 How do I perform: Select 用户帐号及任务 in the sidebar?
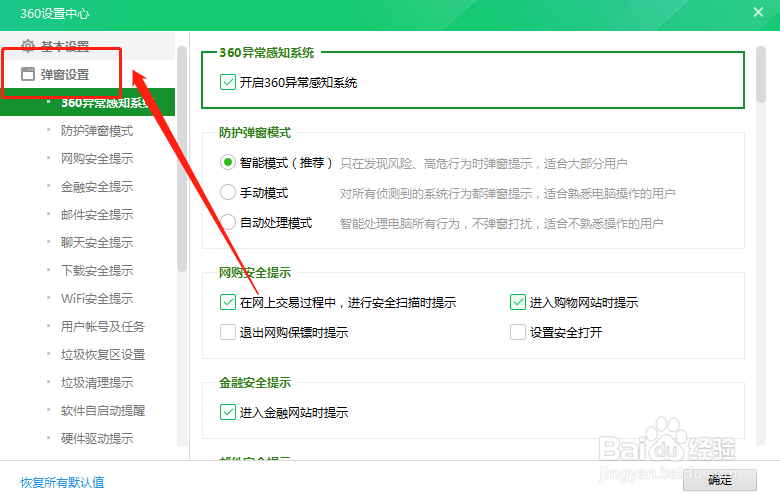[x=103, y=326]
